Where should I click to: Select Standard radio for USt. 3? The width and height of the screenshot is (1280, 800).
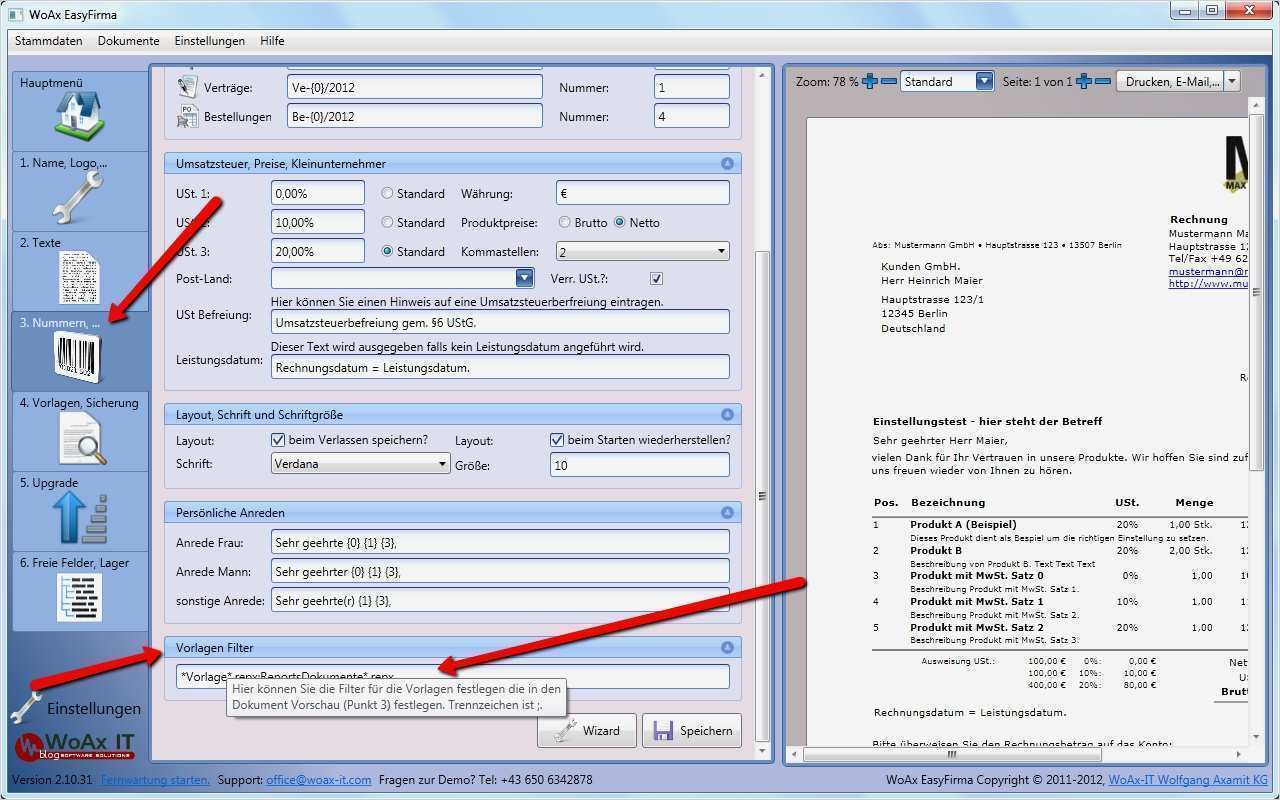click(x=387, y=251)
